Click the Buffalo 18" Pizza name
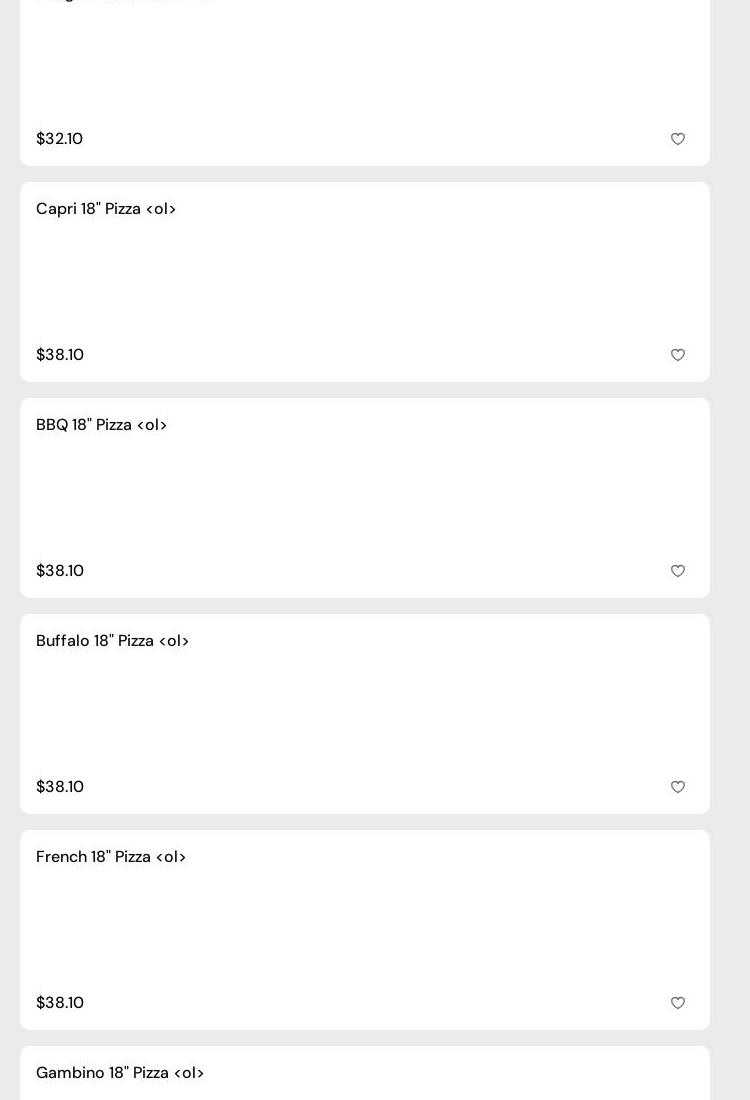This screenshot has height=1100, width=750. [112, 641]
